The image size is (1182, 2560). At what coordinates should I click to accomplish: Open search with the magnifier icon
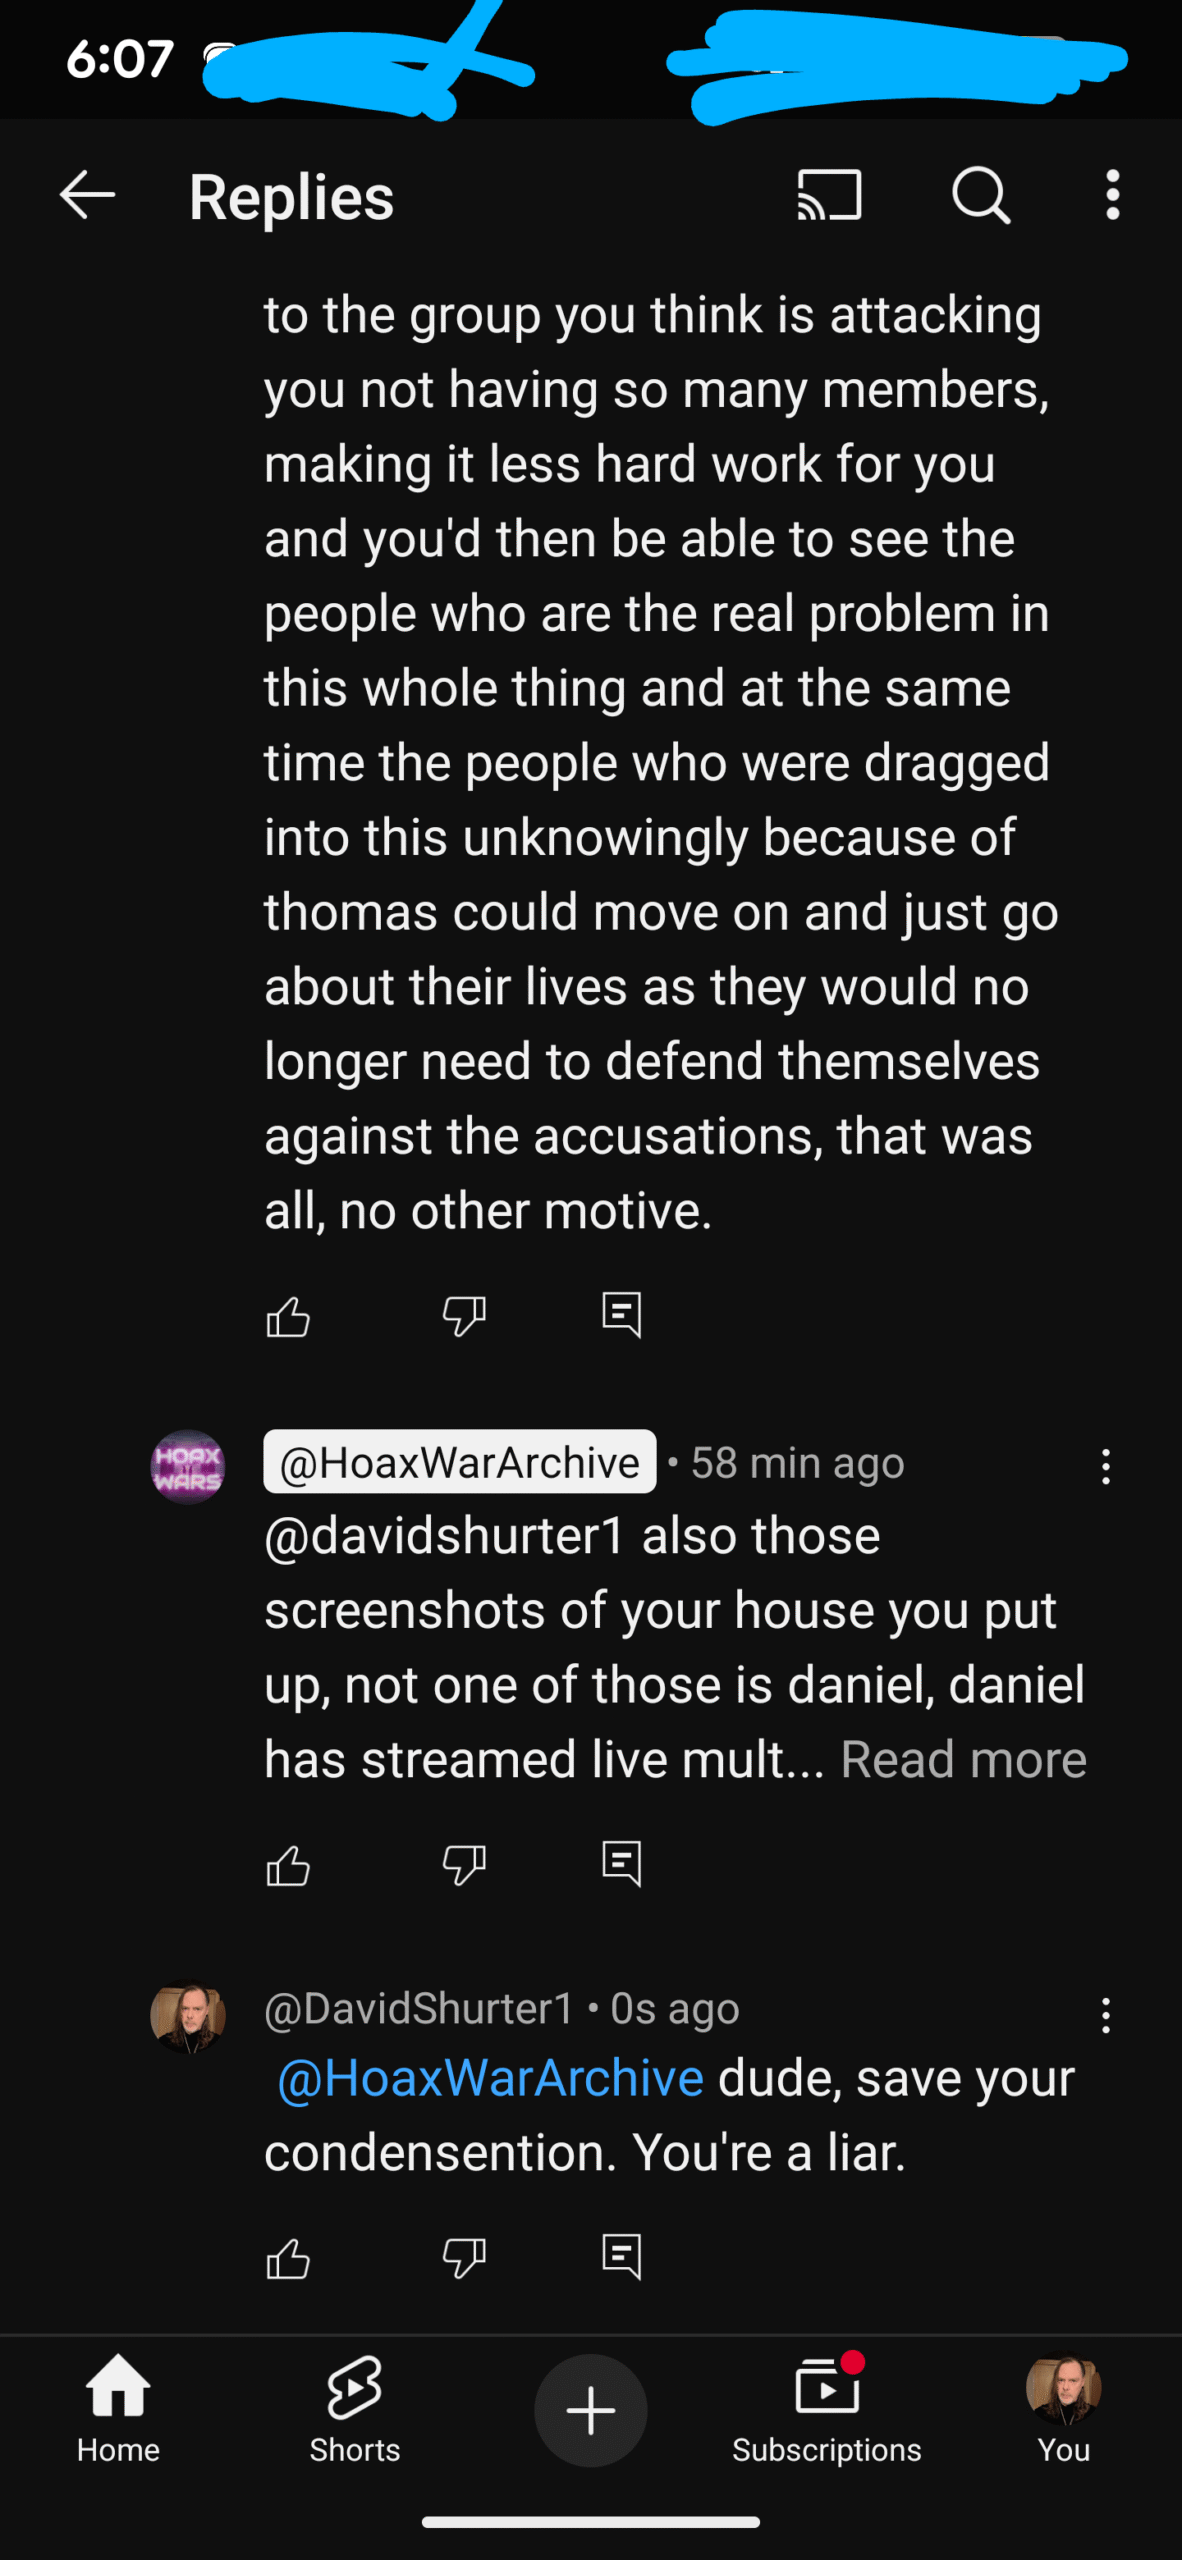(981, 195)
